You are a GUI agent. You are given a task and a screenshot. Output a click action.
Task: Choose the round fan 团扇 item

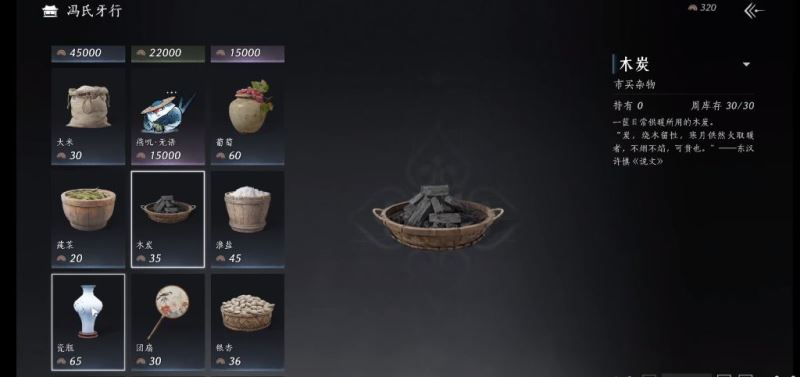coord(168,322)
